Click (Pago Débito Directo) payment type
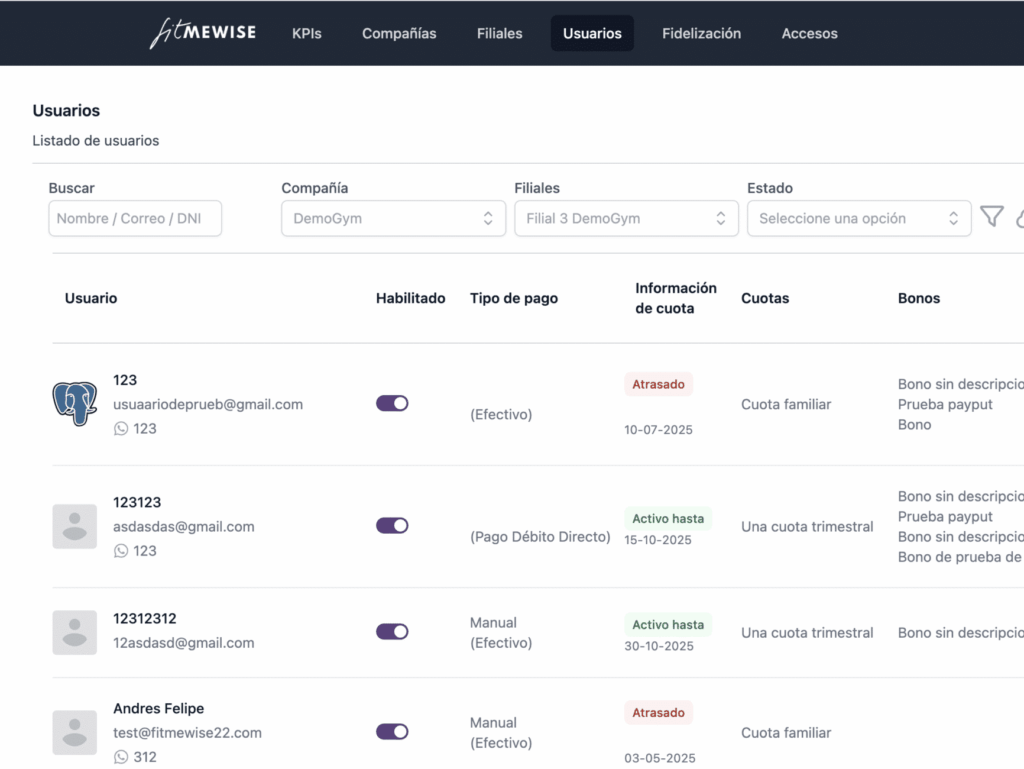1024x769 pixels. point(540,537)
